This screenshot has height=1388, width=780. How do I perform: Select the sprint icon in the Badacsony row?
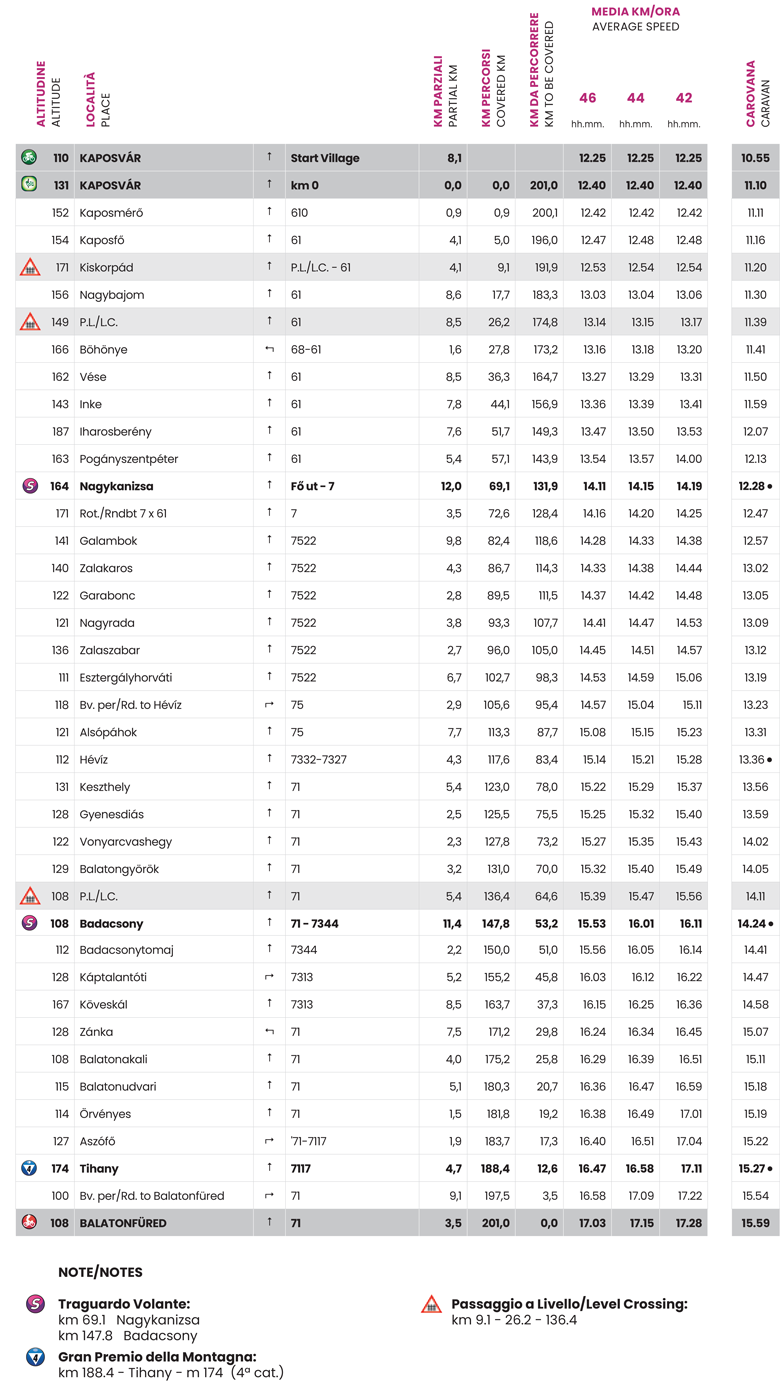coord(29,923)
